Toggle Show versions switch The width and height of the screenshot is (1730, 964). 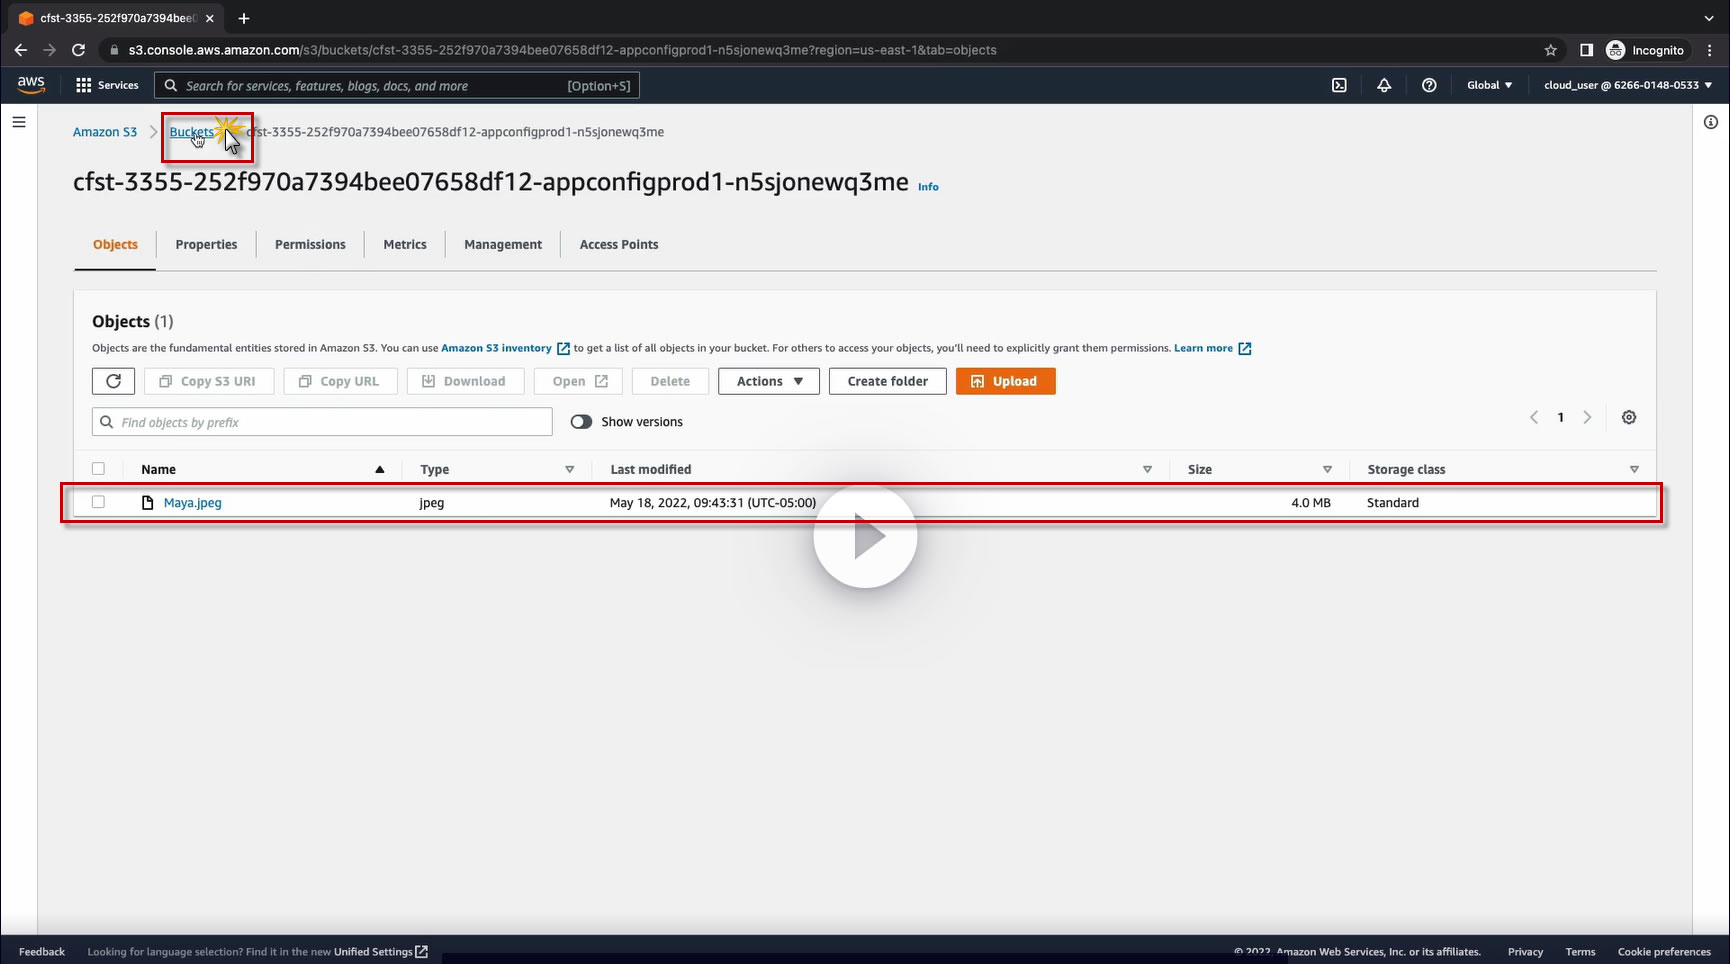(581, 422)
